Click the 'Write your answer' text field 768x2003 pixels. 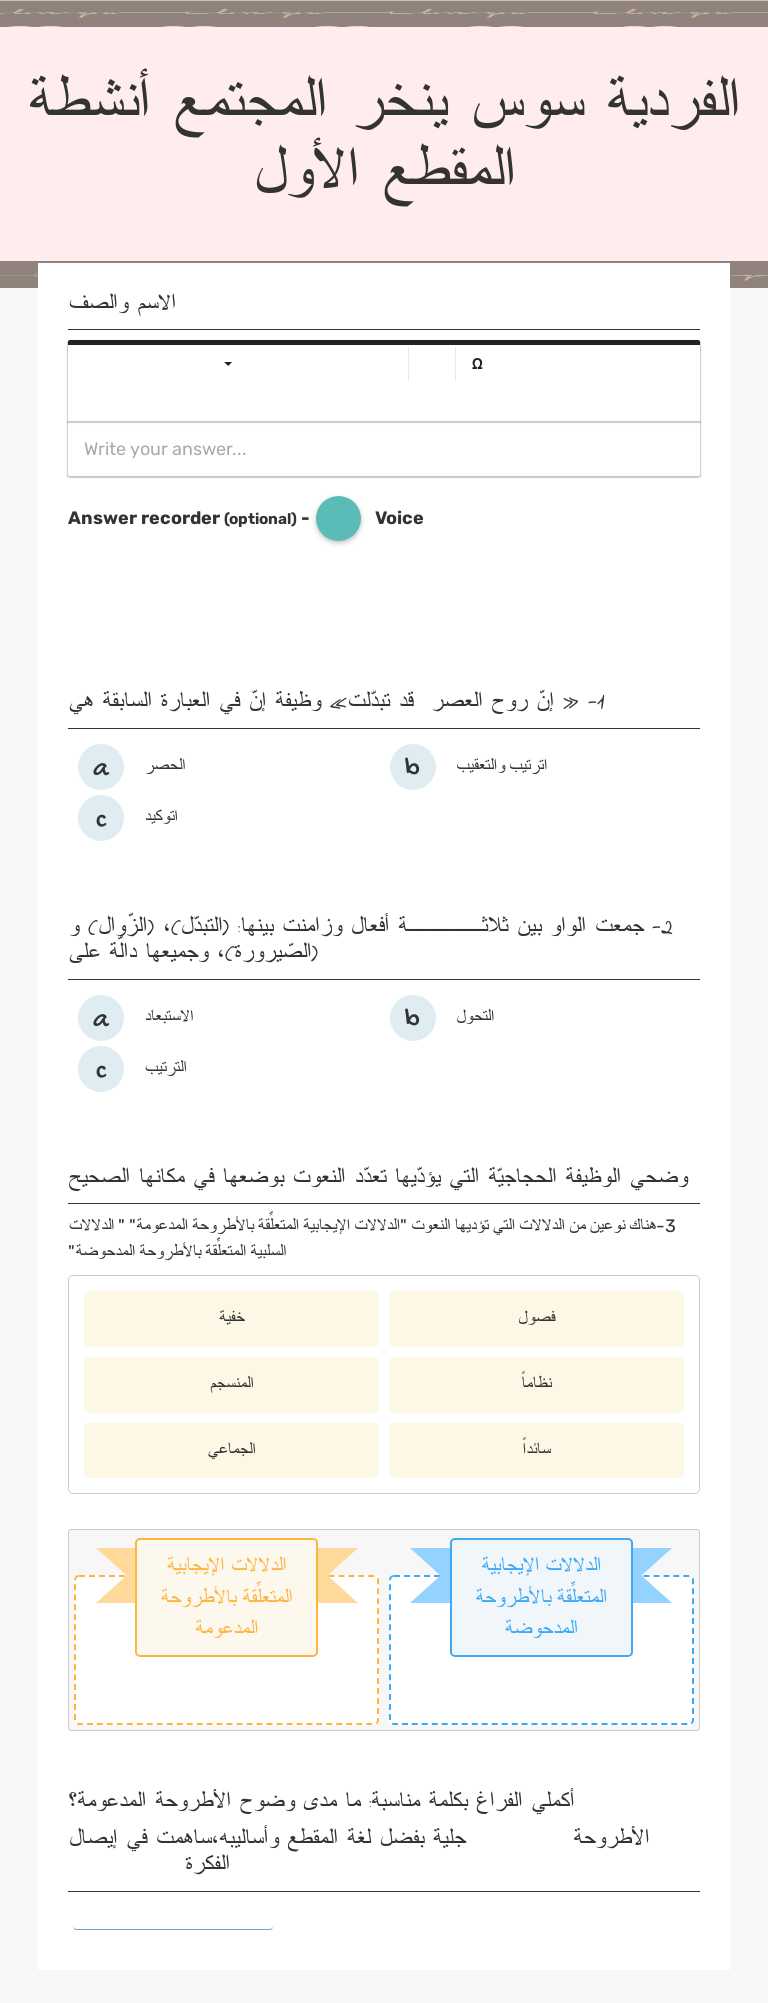click(x=384, y=449)
